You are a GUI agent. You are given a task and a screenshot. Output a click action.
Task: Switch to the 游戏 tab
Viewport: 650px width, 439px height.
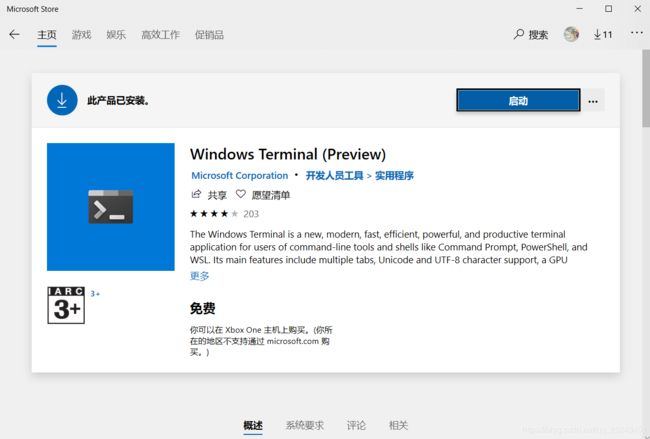(81, 35)
